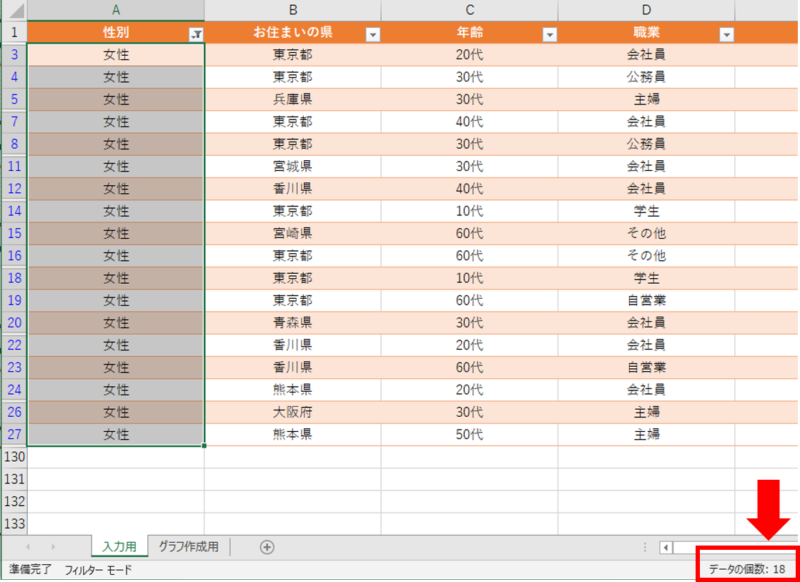Click the 兵庫県 cell in row 5

pyautogui.click(x=293, y=99)
